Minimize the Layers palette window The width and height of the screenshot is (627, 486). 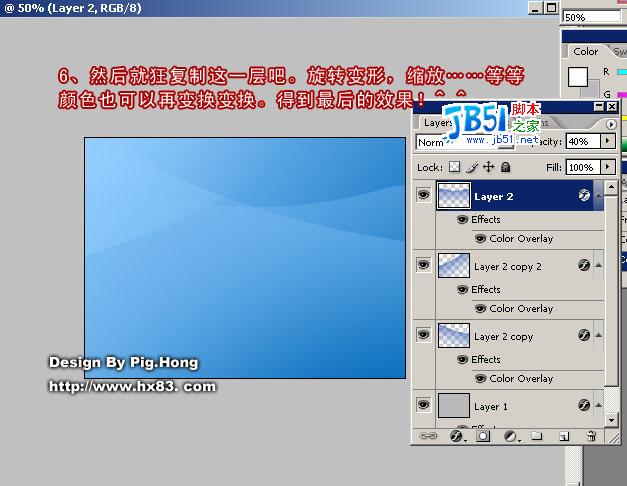click(x=599, y=106)
